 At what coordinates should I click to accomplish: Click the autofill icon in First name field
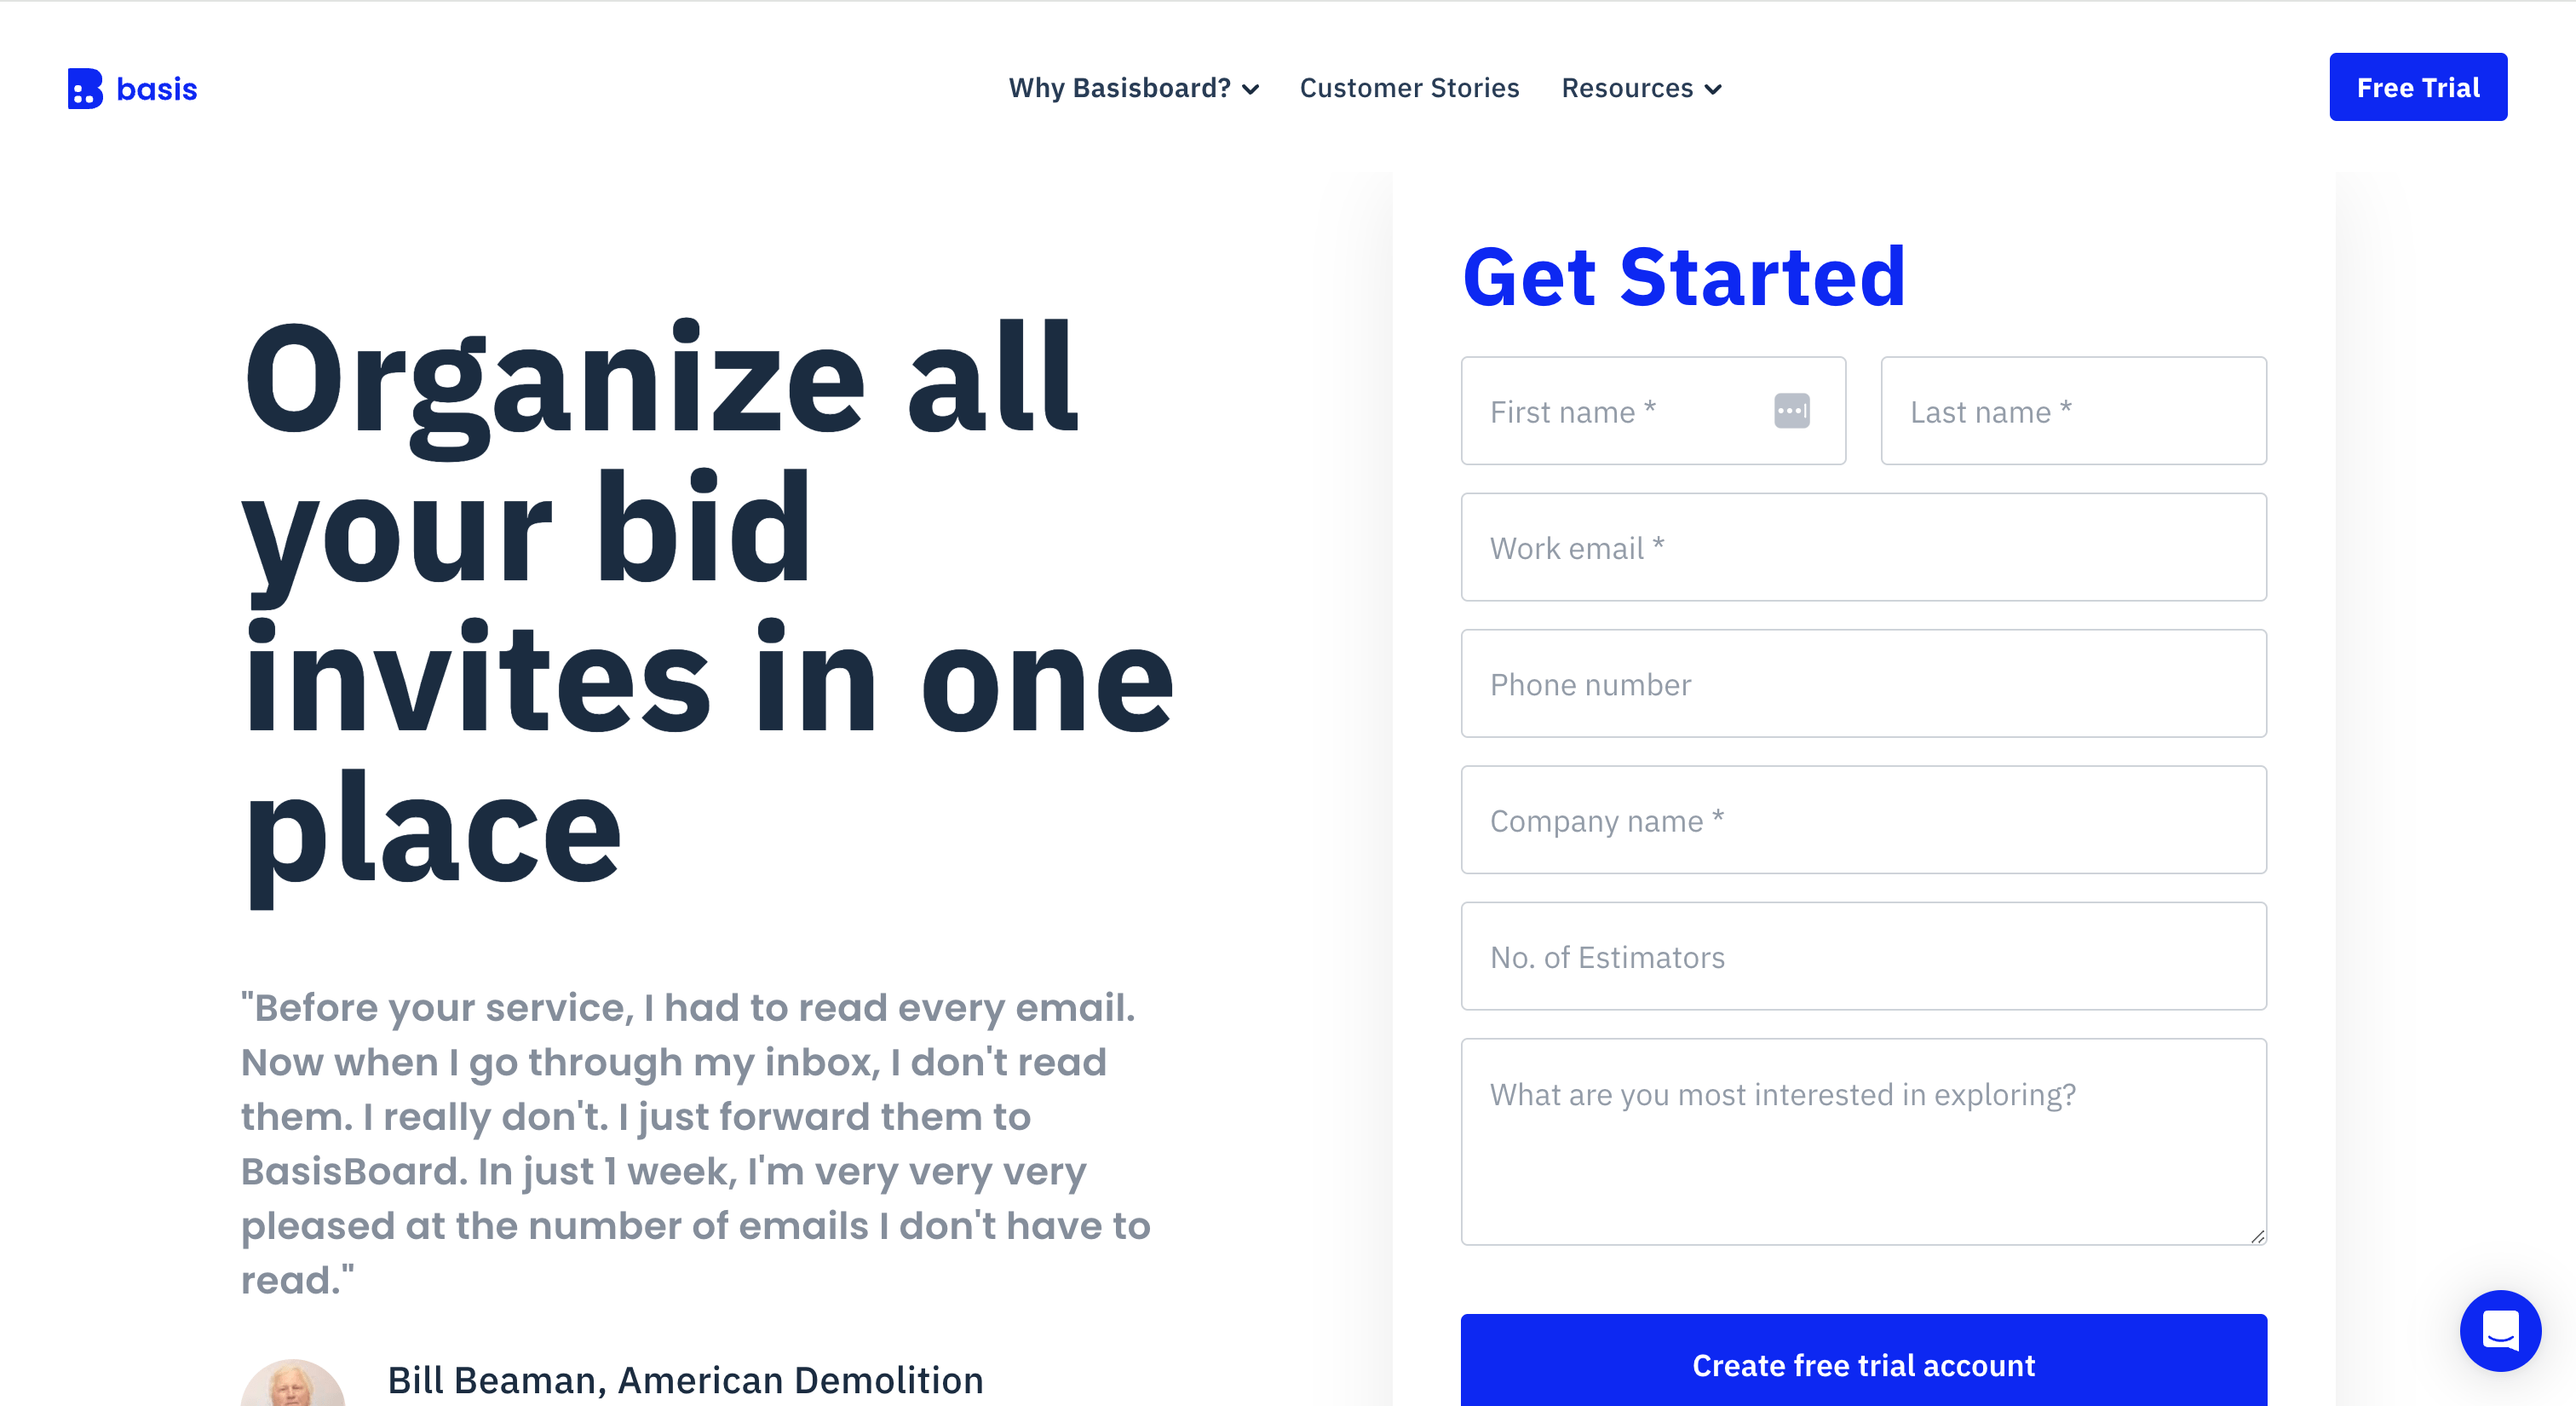(x=1794, y=411)
